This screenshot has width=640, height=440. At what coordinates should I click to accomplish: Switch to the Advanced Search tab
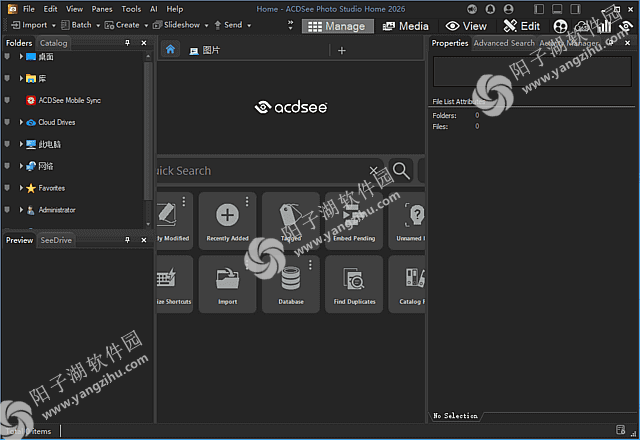[504, 43]
